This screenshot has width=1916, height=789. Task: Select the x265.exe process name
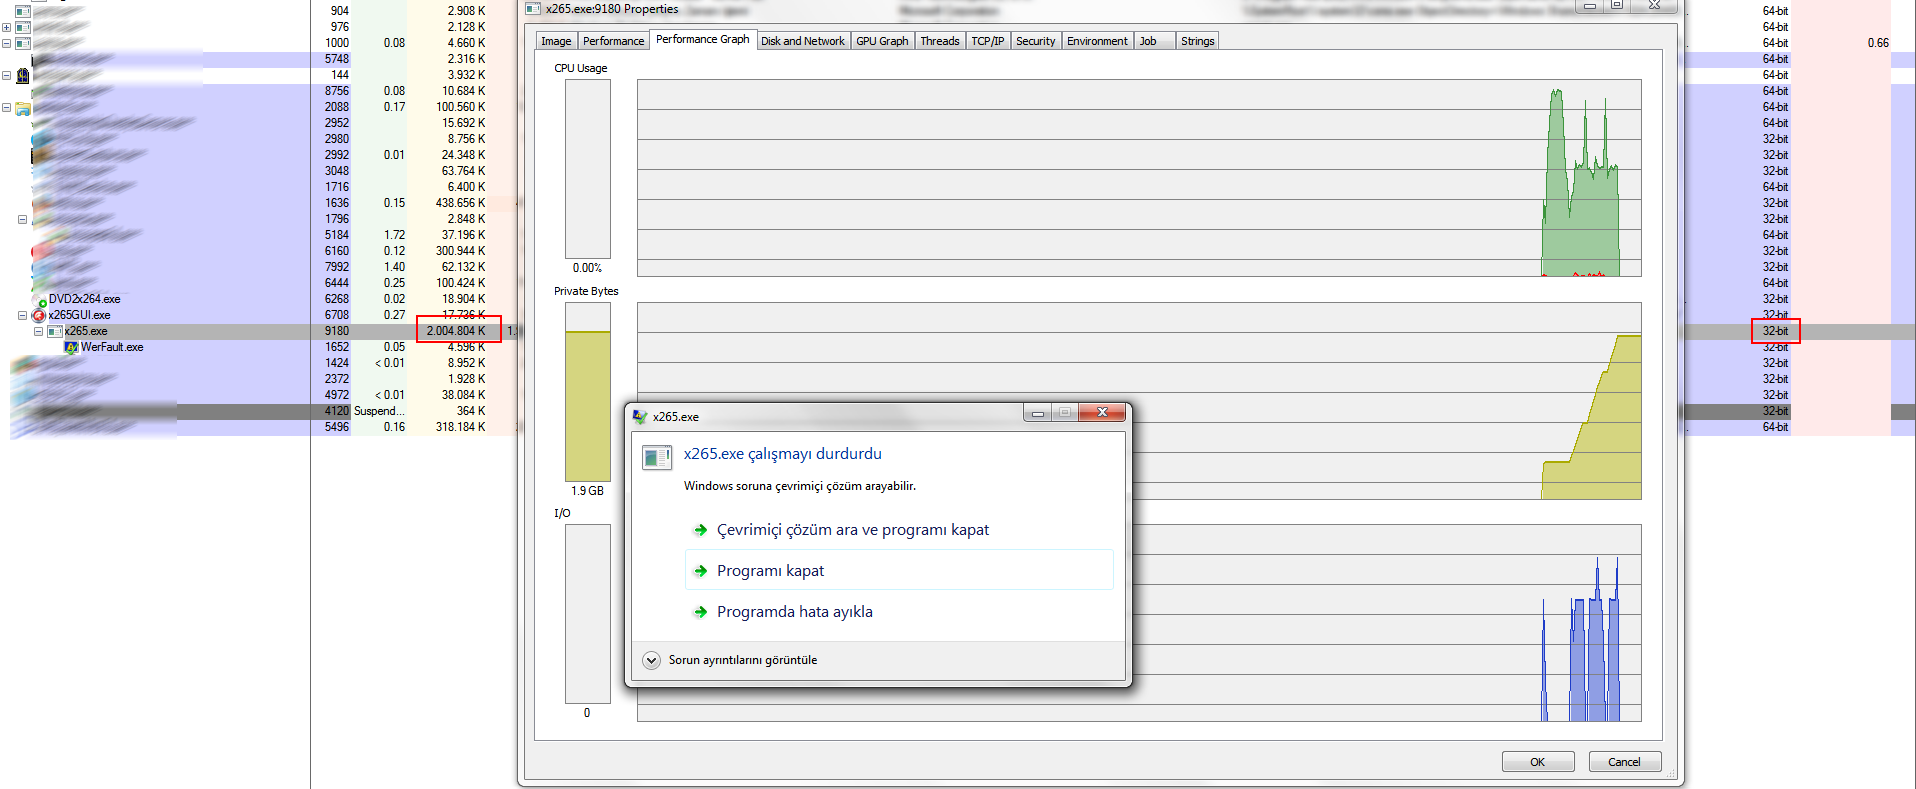tap(86, 331)
